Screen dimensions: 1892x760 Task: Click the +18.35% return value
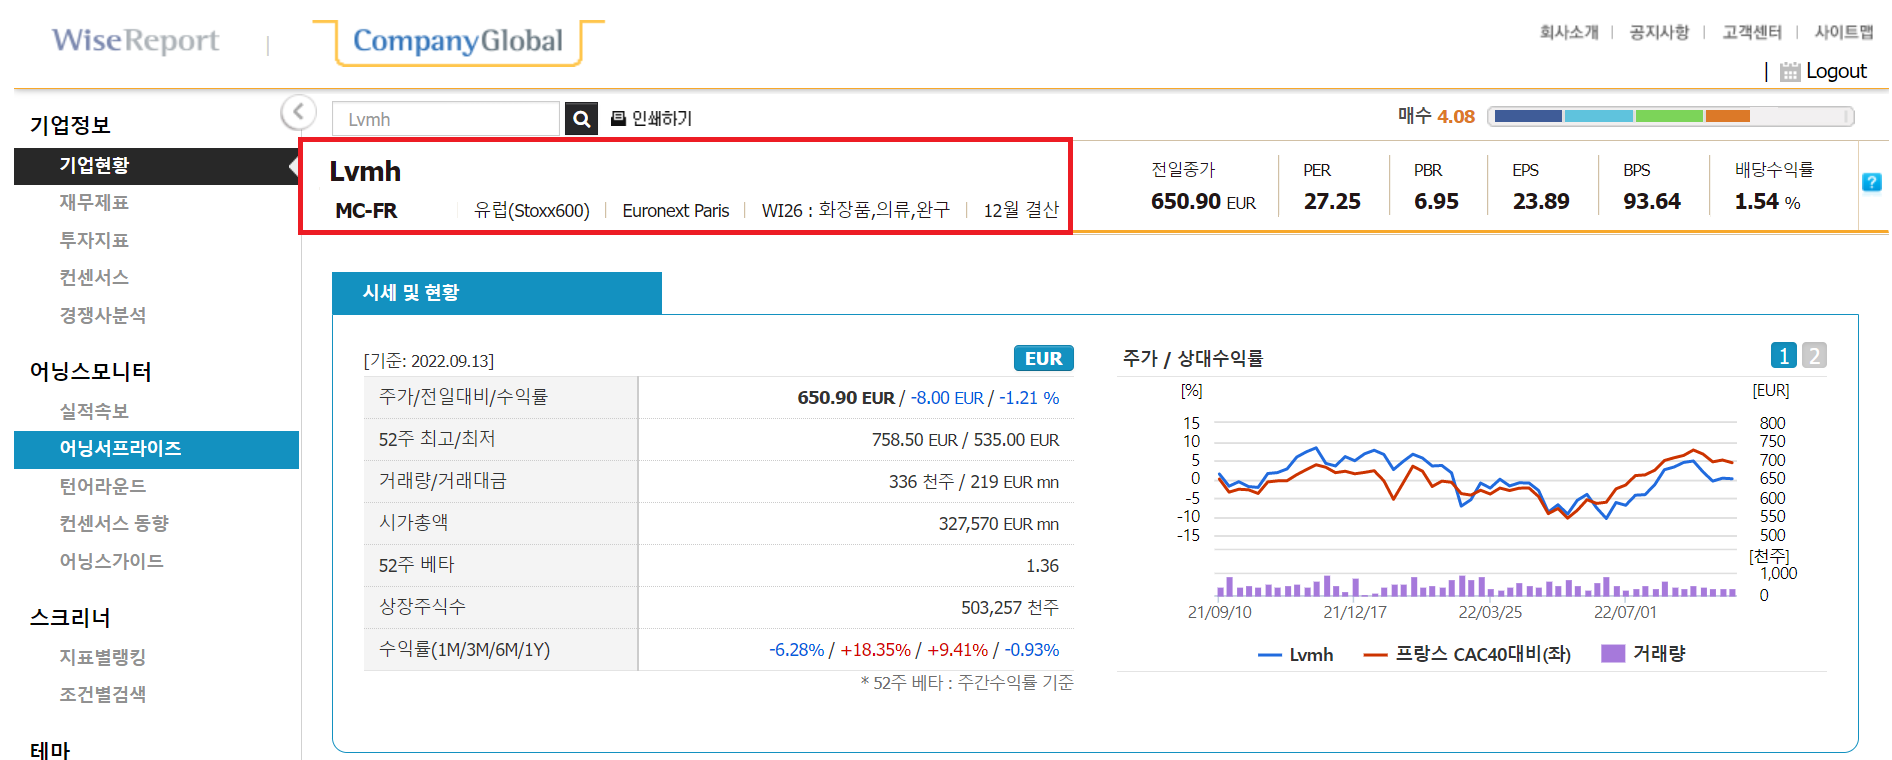point(875,650)
